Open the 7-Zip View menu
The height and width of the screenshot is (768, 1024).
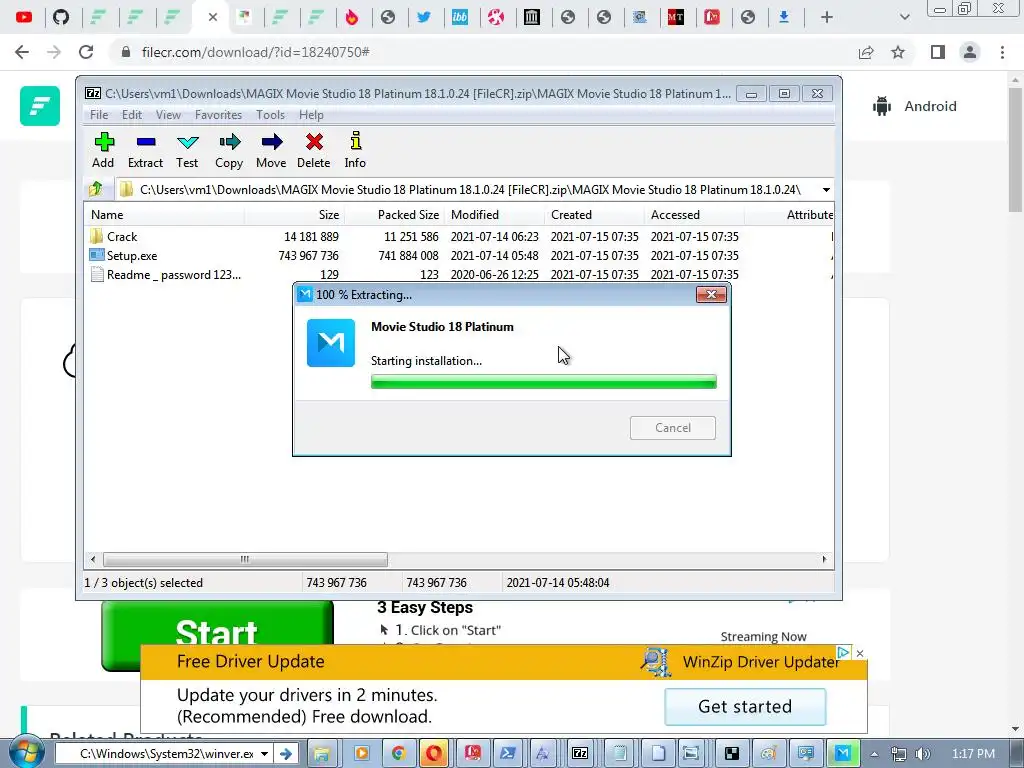click(168, 115)
